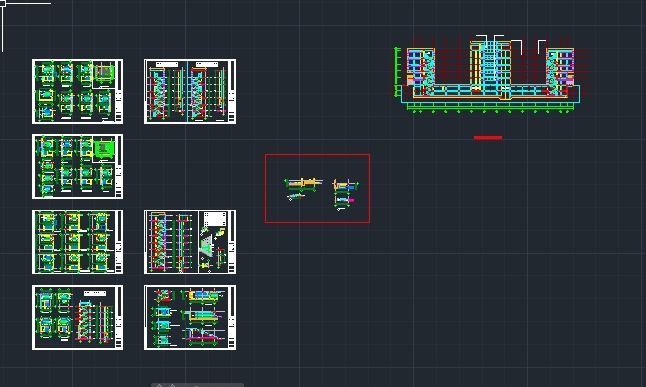
Task: Select the sheet containing the gray inset plan
Action: [77, 91]
